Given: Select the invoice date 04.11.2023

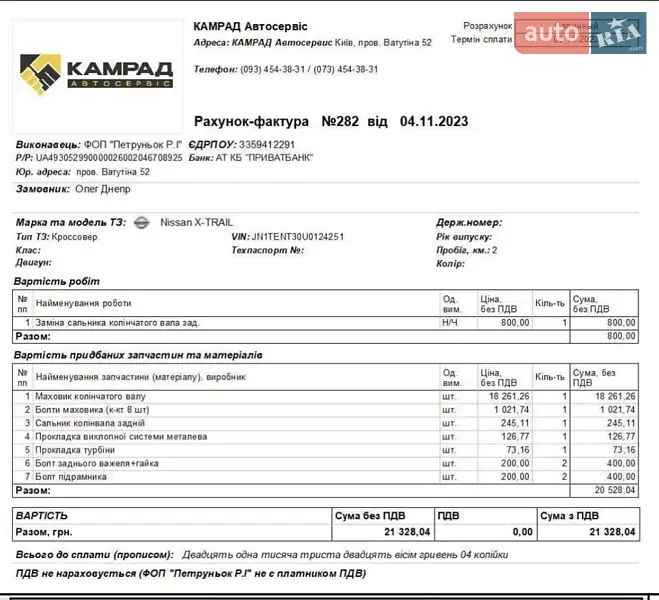Looking at the screenshot, I should click(433, 122).
